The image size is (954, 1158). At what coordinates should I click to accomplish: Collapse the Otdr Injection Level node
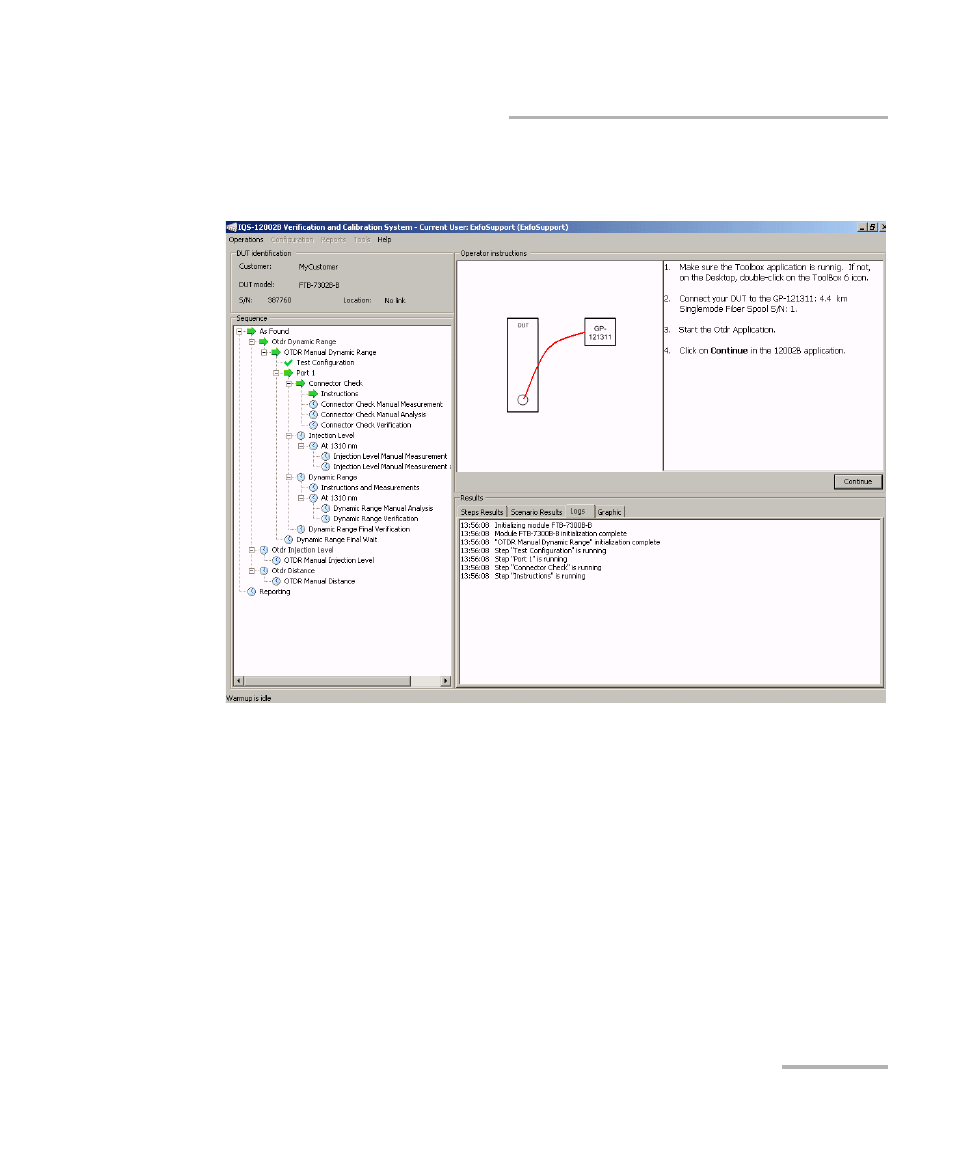252,550
